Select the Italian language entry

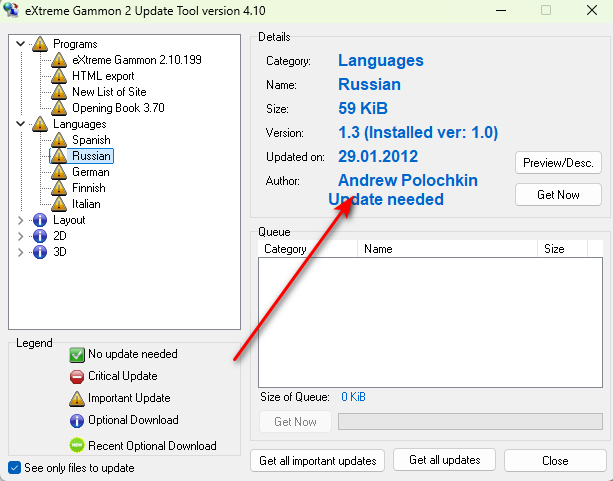point(86,204)
